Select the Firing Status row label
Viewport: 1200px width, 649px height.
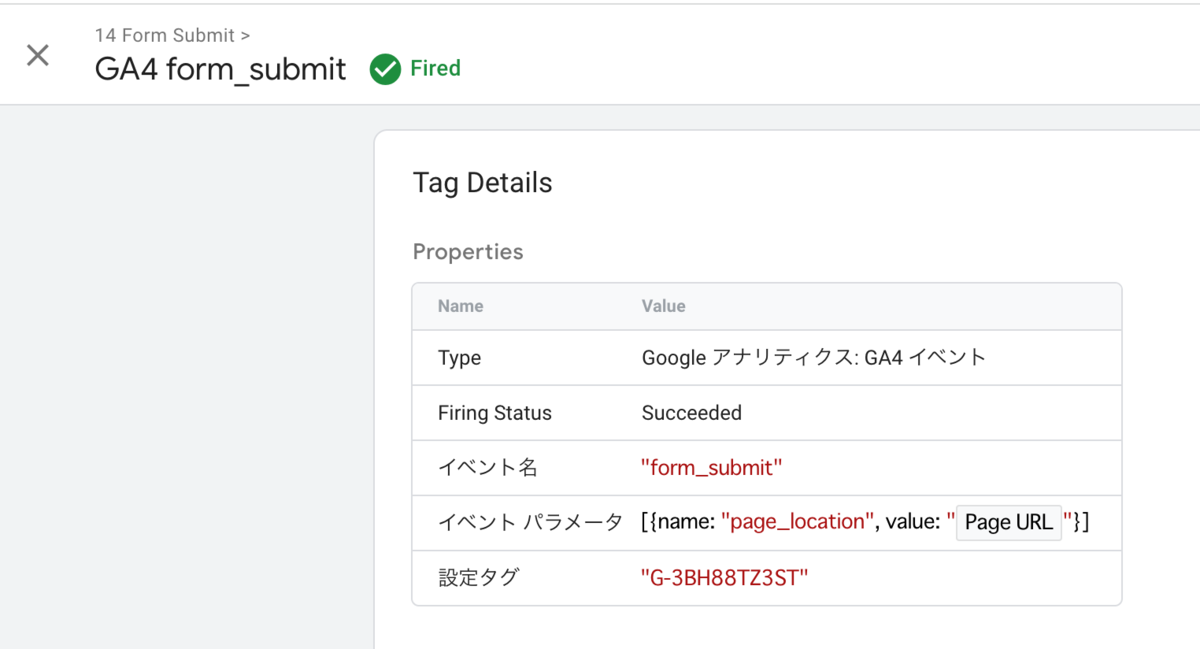click(x=494, y=413)
